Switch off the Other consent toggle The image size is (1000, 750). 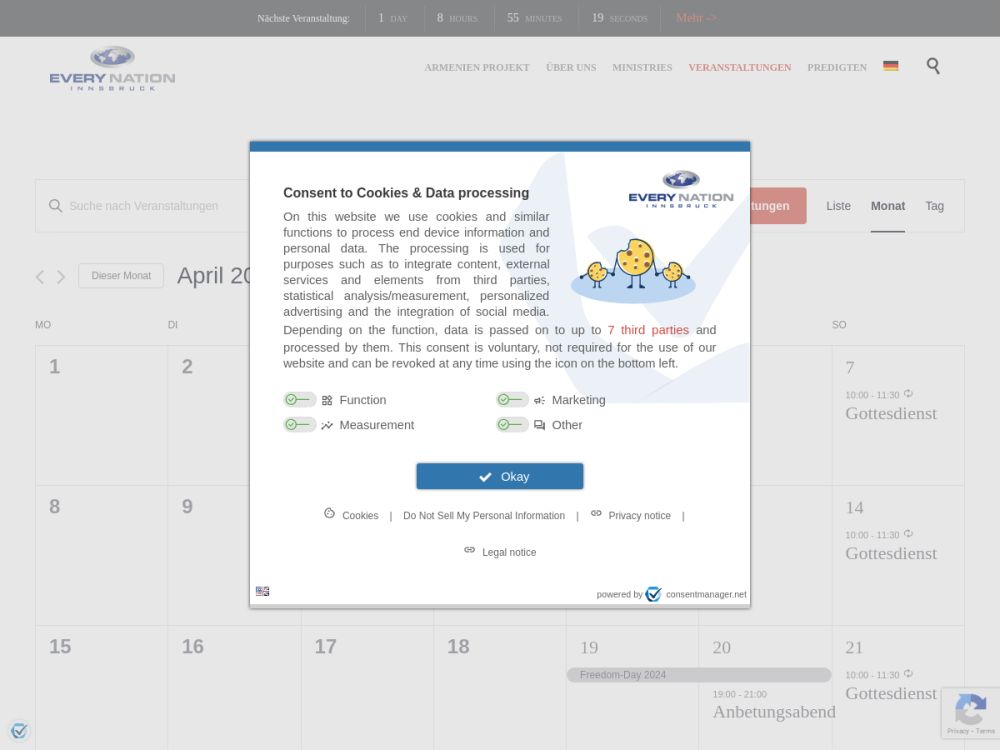[512, 425]
